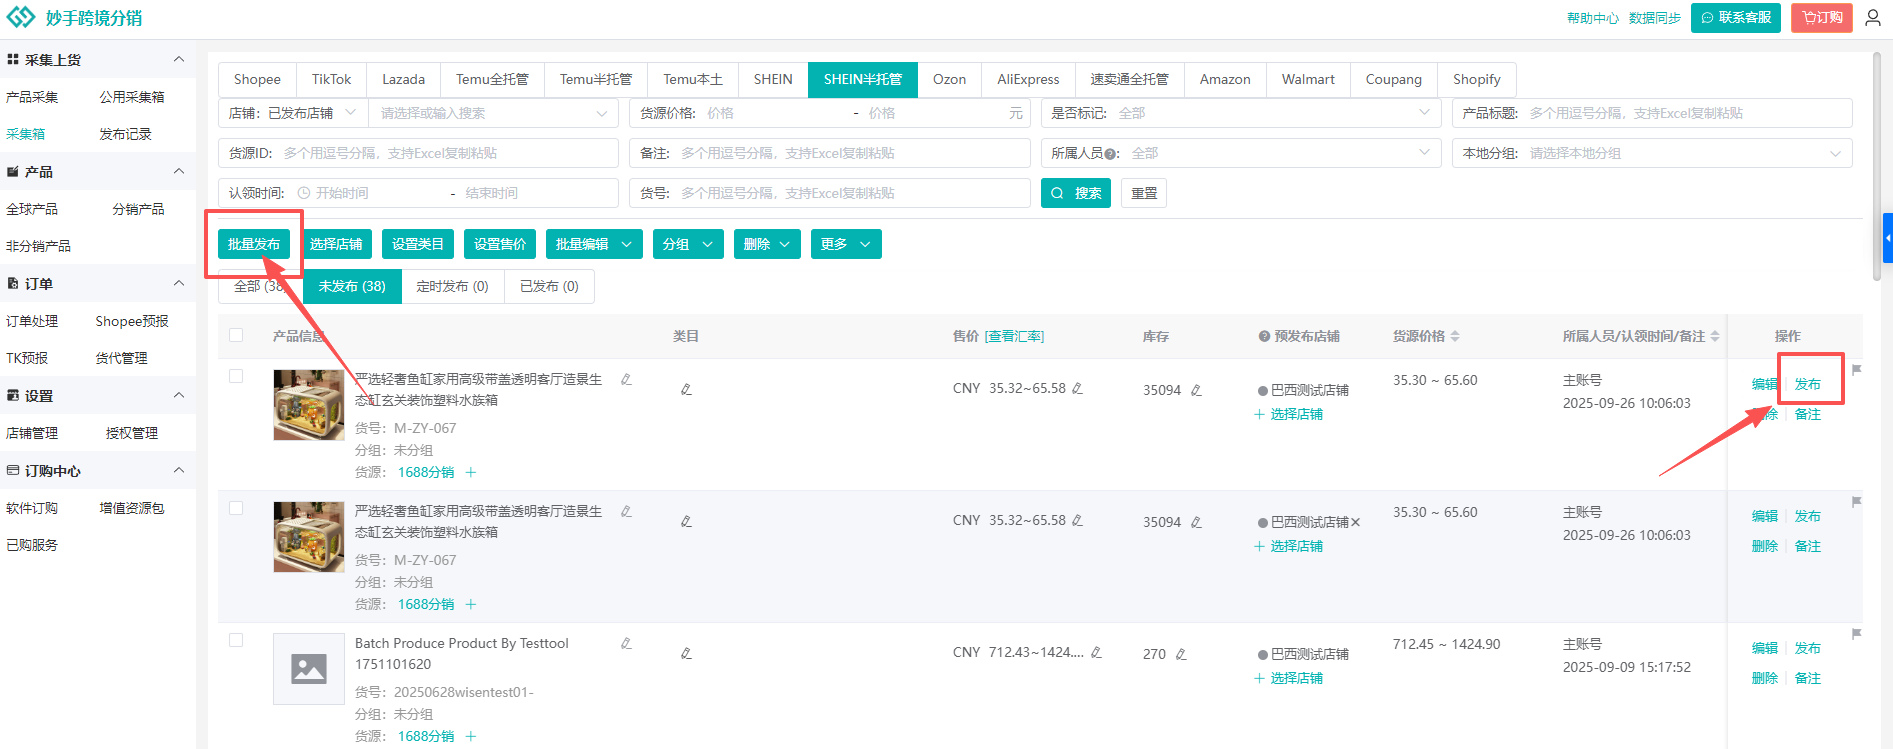The width and height of the screenshot is (1893, 749).
Task: Collapse the 采集上货 sidebar section
Action: 179,60
